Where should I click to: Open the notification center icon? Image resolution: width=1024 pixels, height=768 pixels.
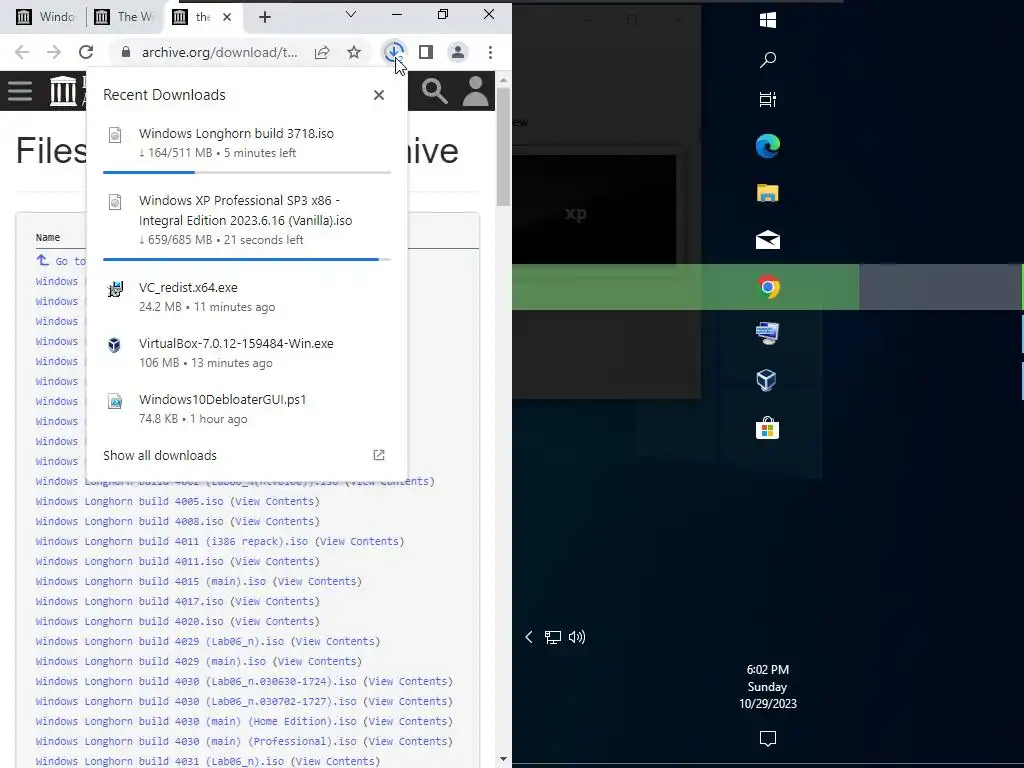coord(768,739)
